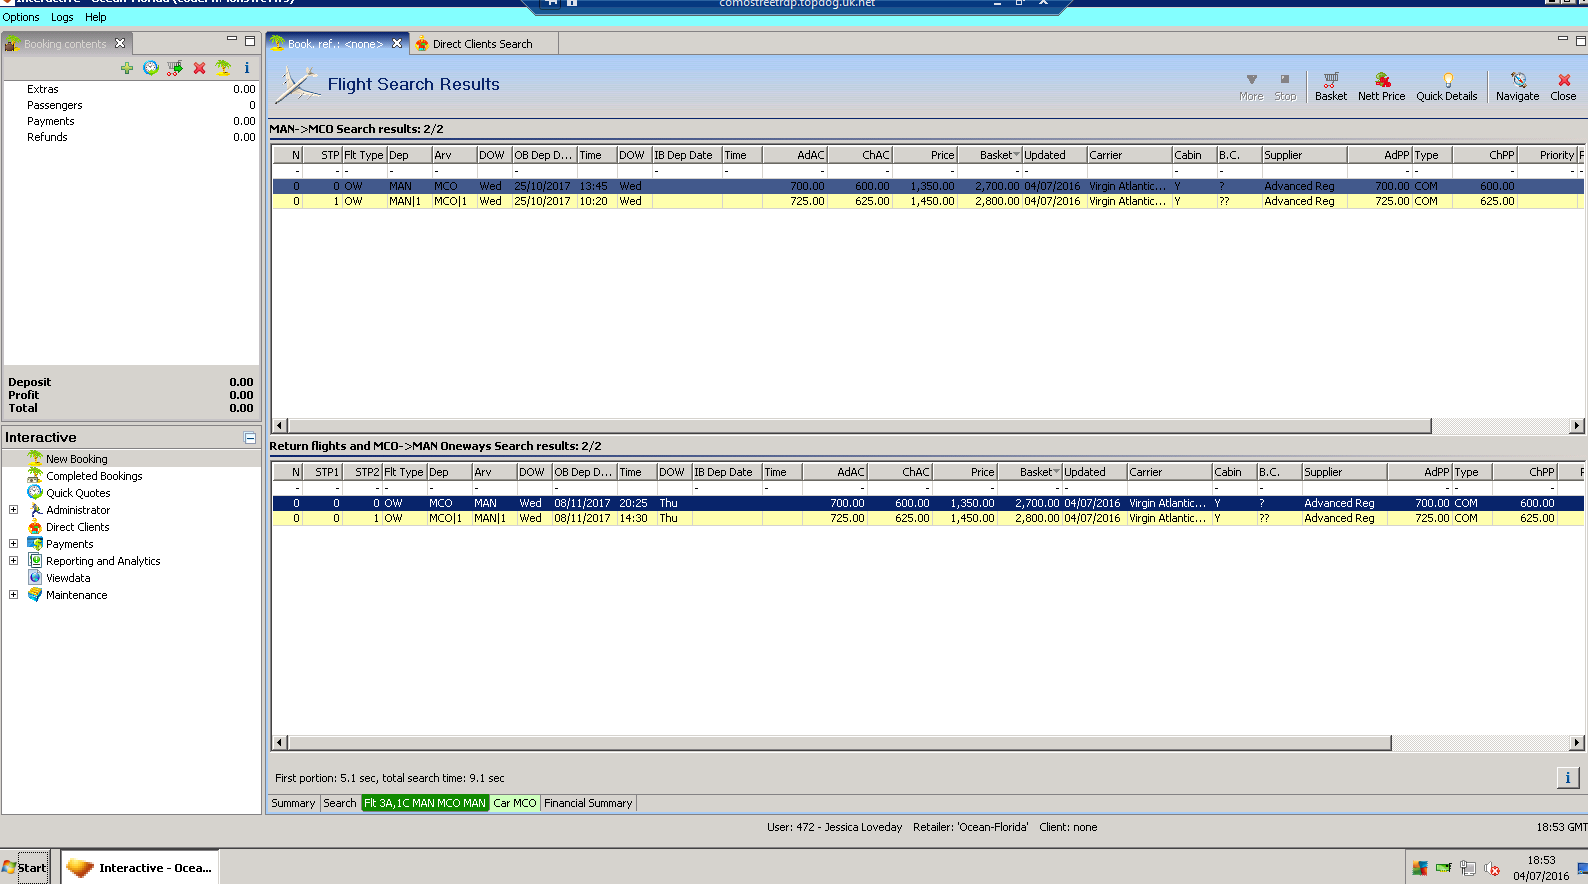This screenshot has height=884, width=1588.
Task: Switch to the Search bottom tab
Action: coord(340,803)
